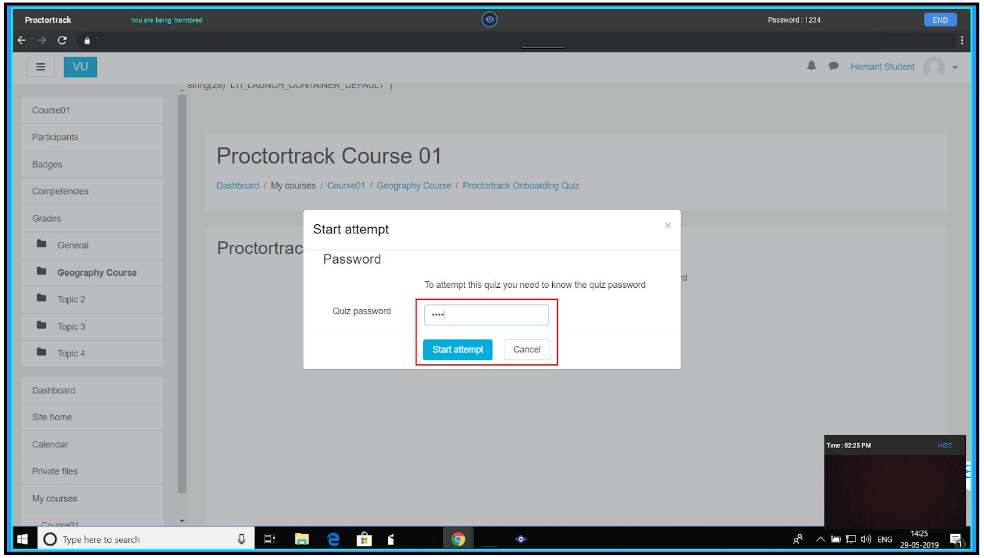This screenshot has height=558, width=984.
Task: Open Participants in the sidebar
Action: 92,137
